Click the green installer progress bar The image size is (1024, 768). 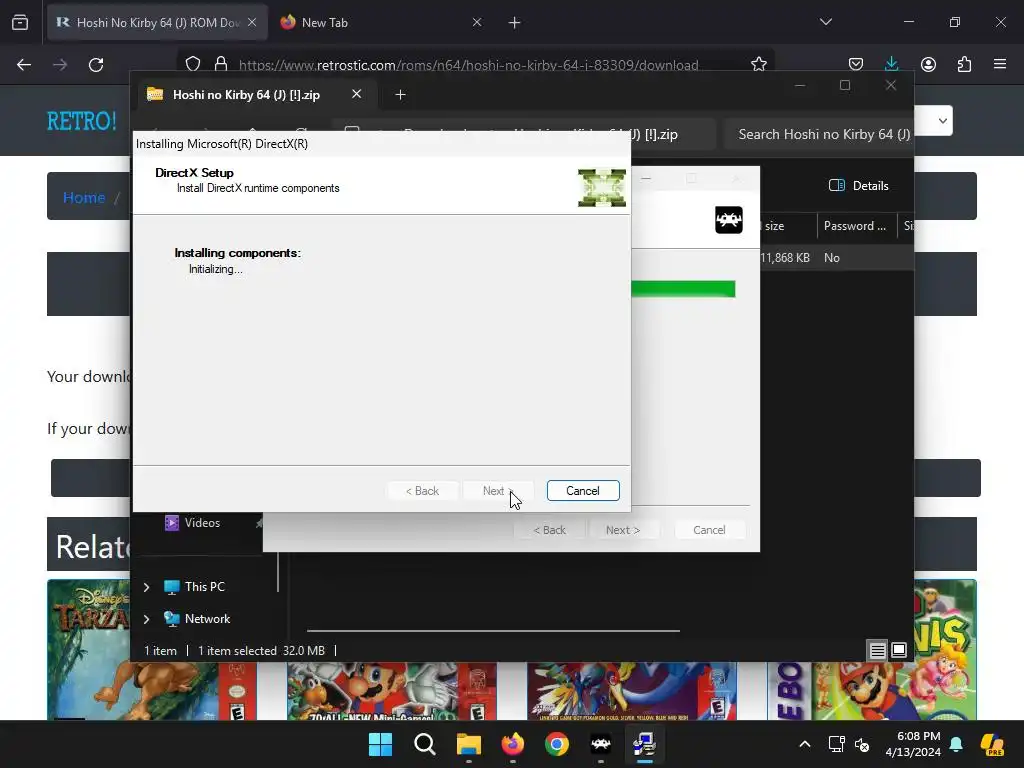click(x=683, y=289)
